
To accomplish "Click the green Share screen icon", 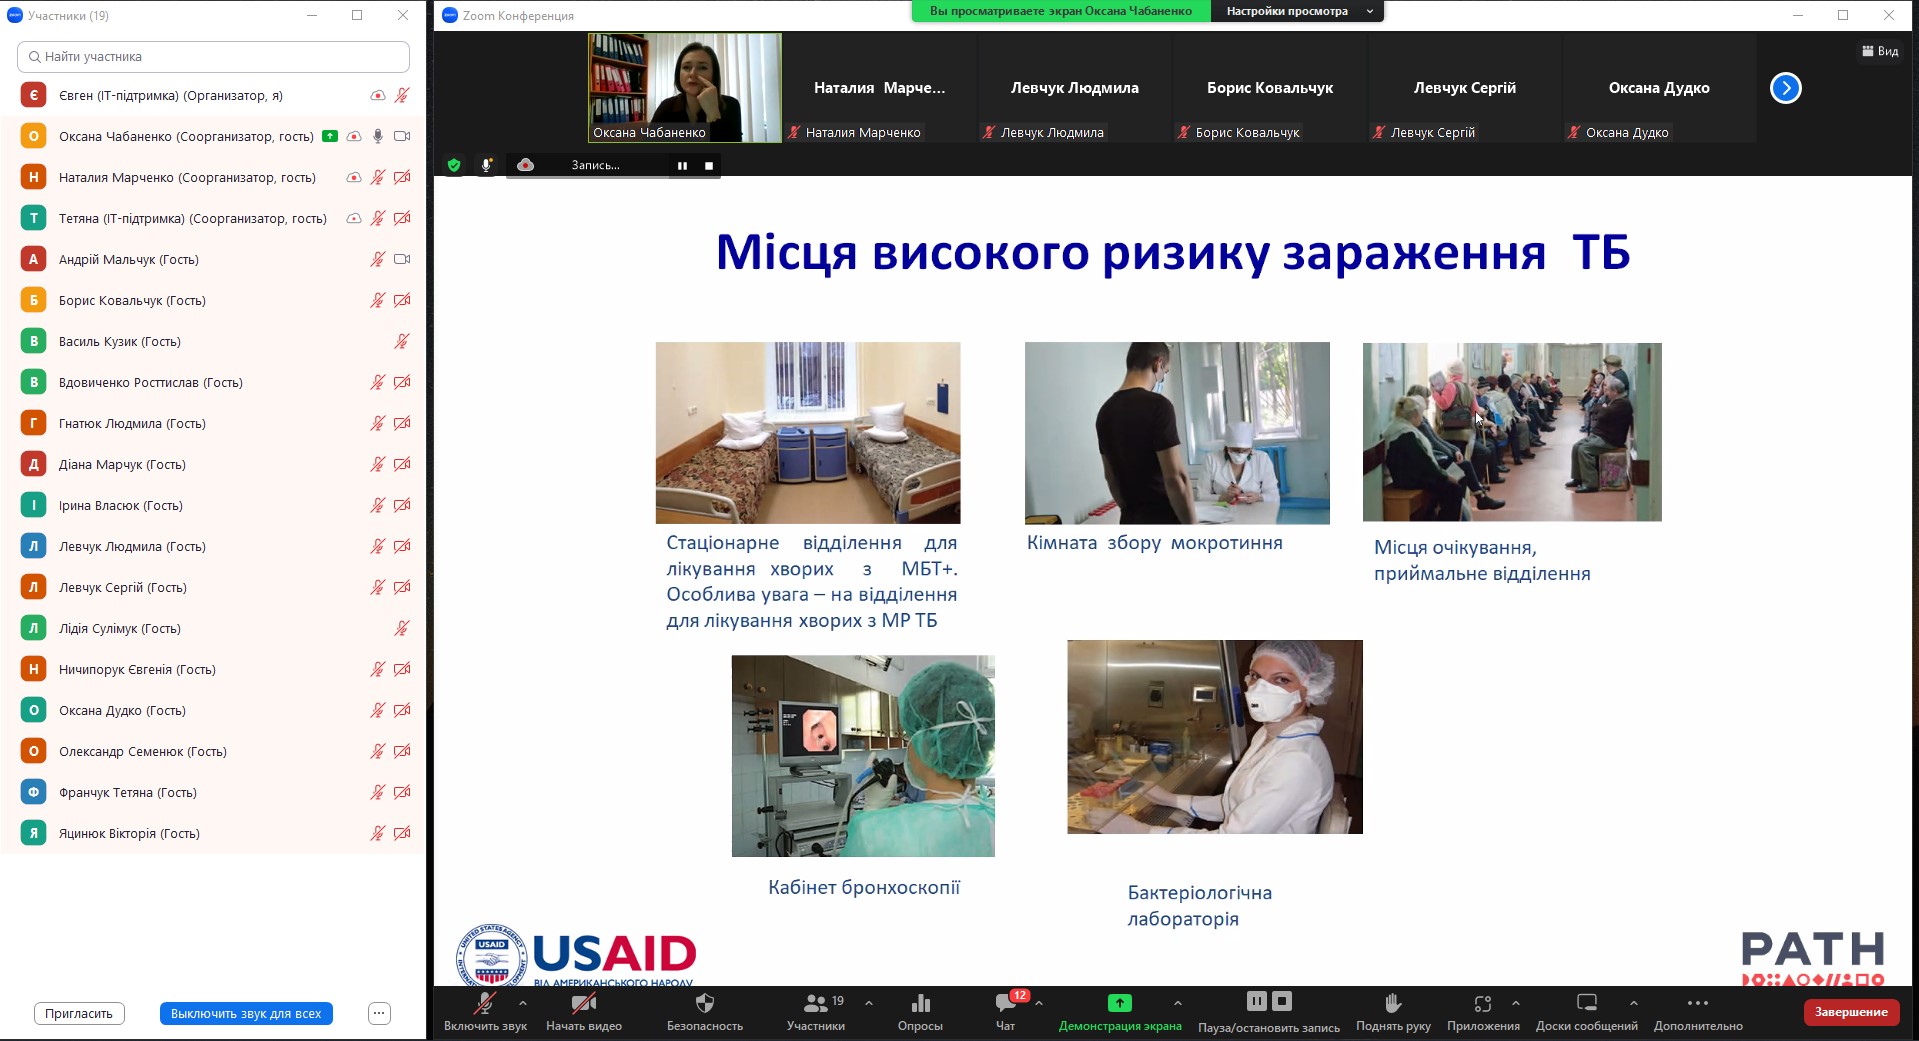I will [x=1119, y=1003].
